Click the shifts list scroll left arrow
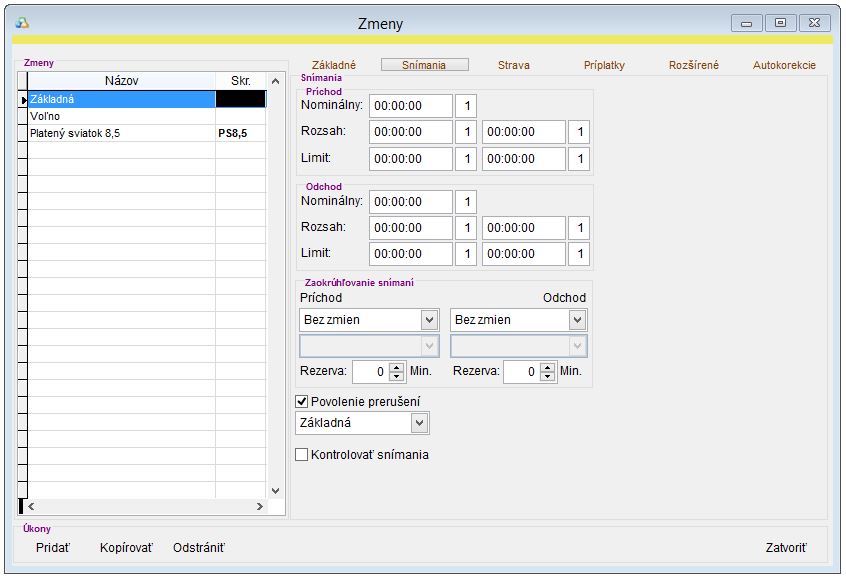 31,506
